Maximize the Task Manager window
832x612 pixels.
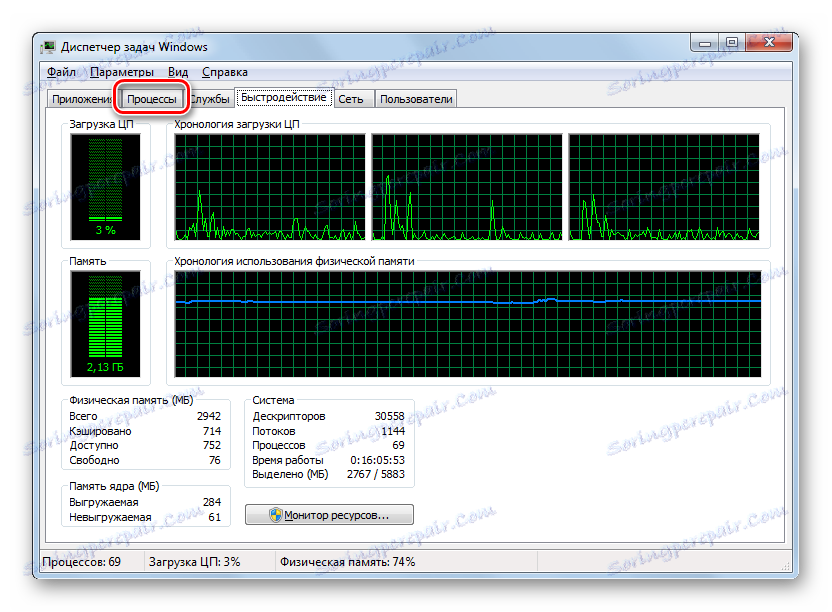(x=732, y=43)
